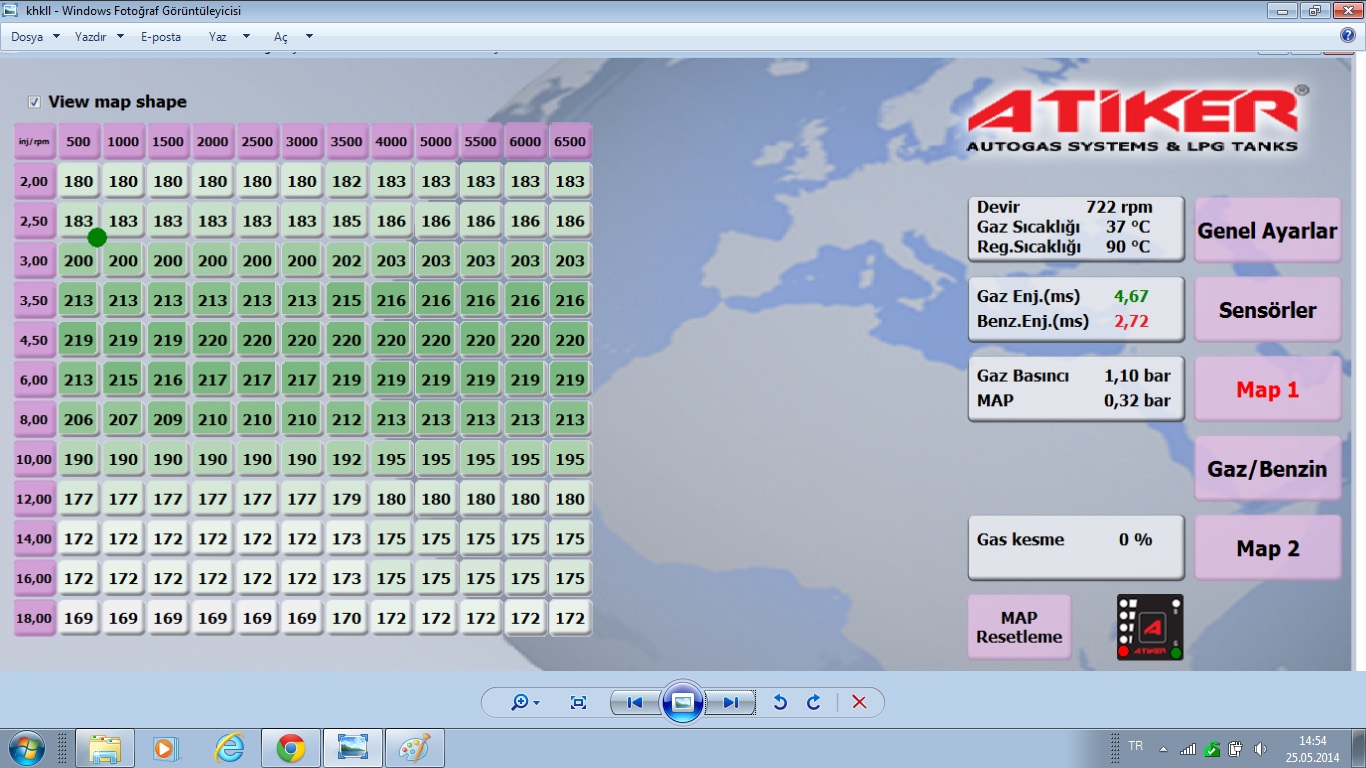The image size is (1366, 768).
Task: Click the TR language indicator
Action: click(1136, 746)
